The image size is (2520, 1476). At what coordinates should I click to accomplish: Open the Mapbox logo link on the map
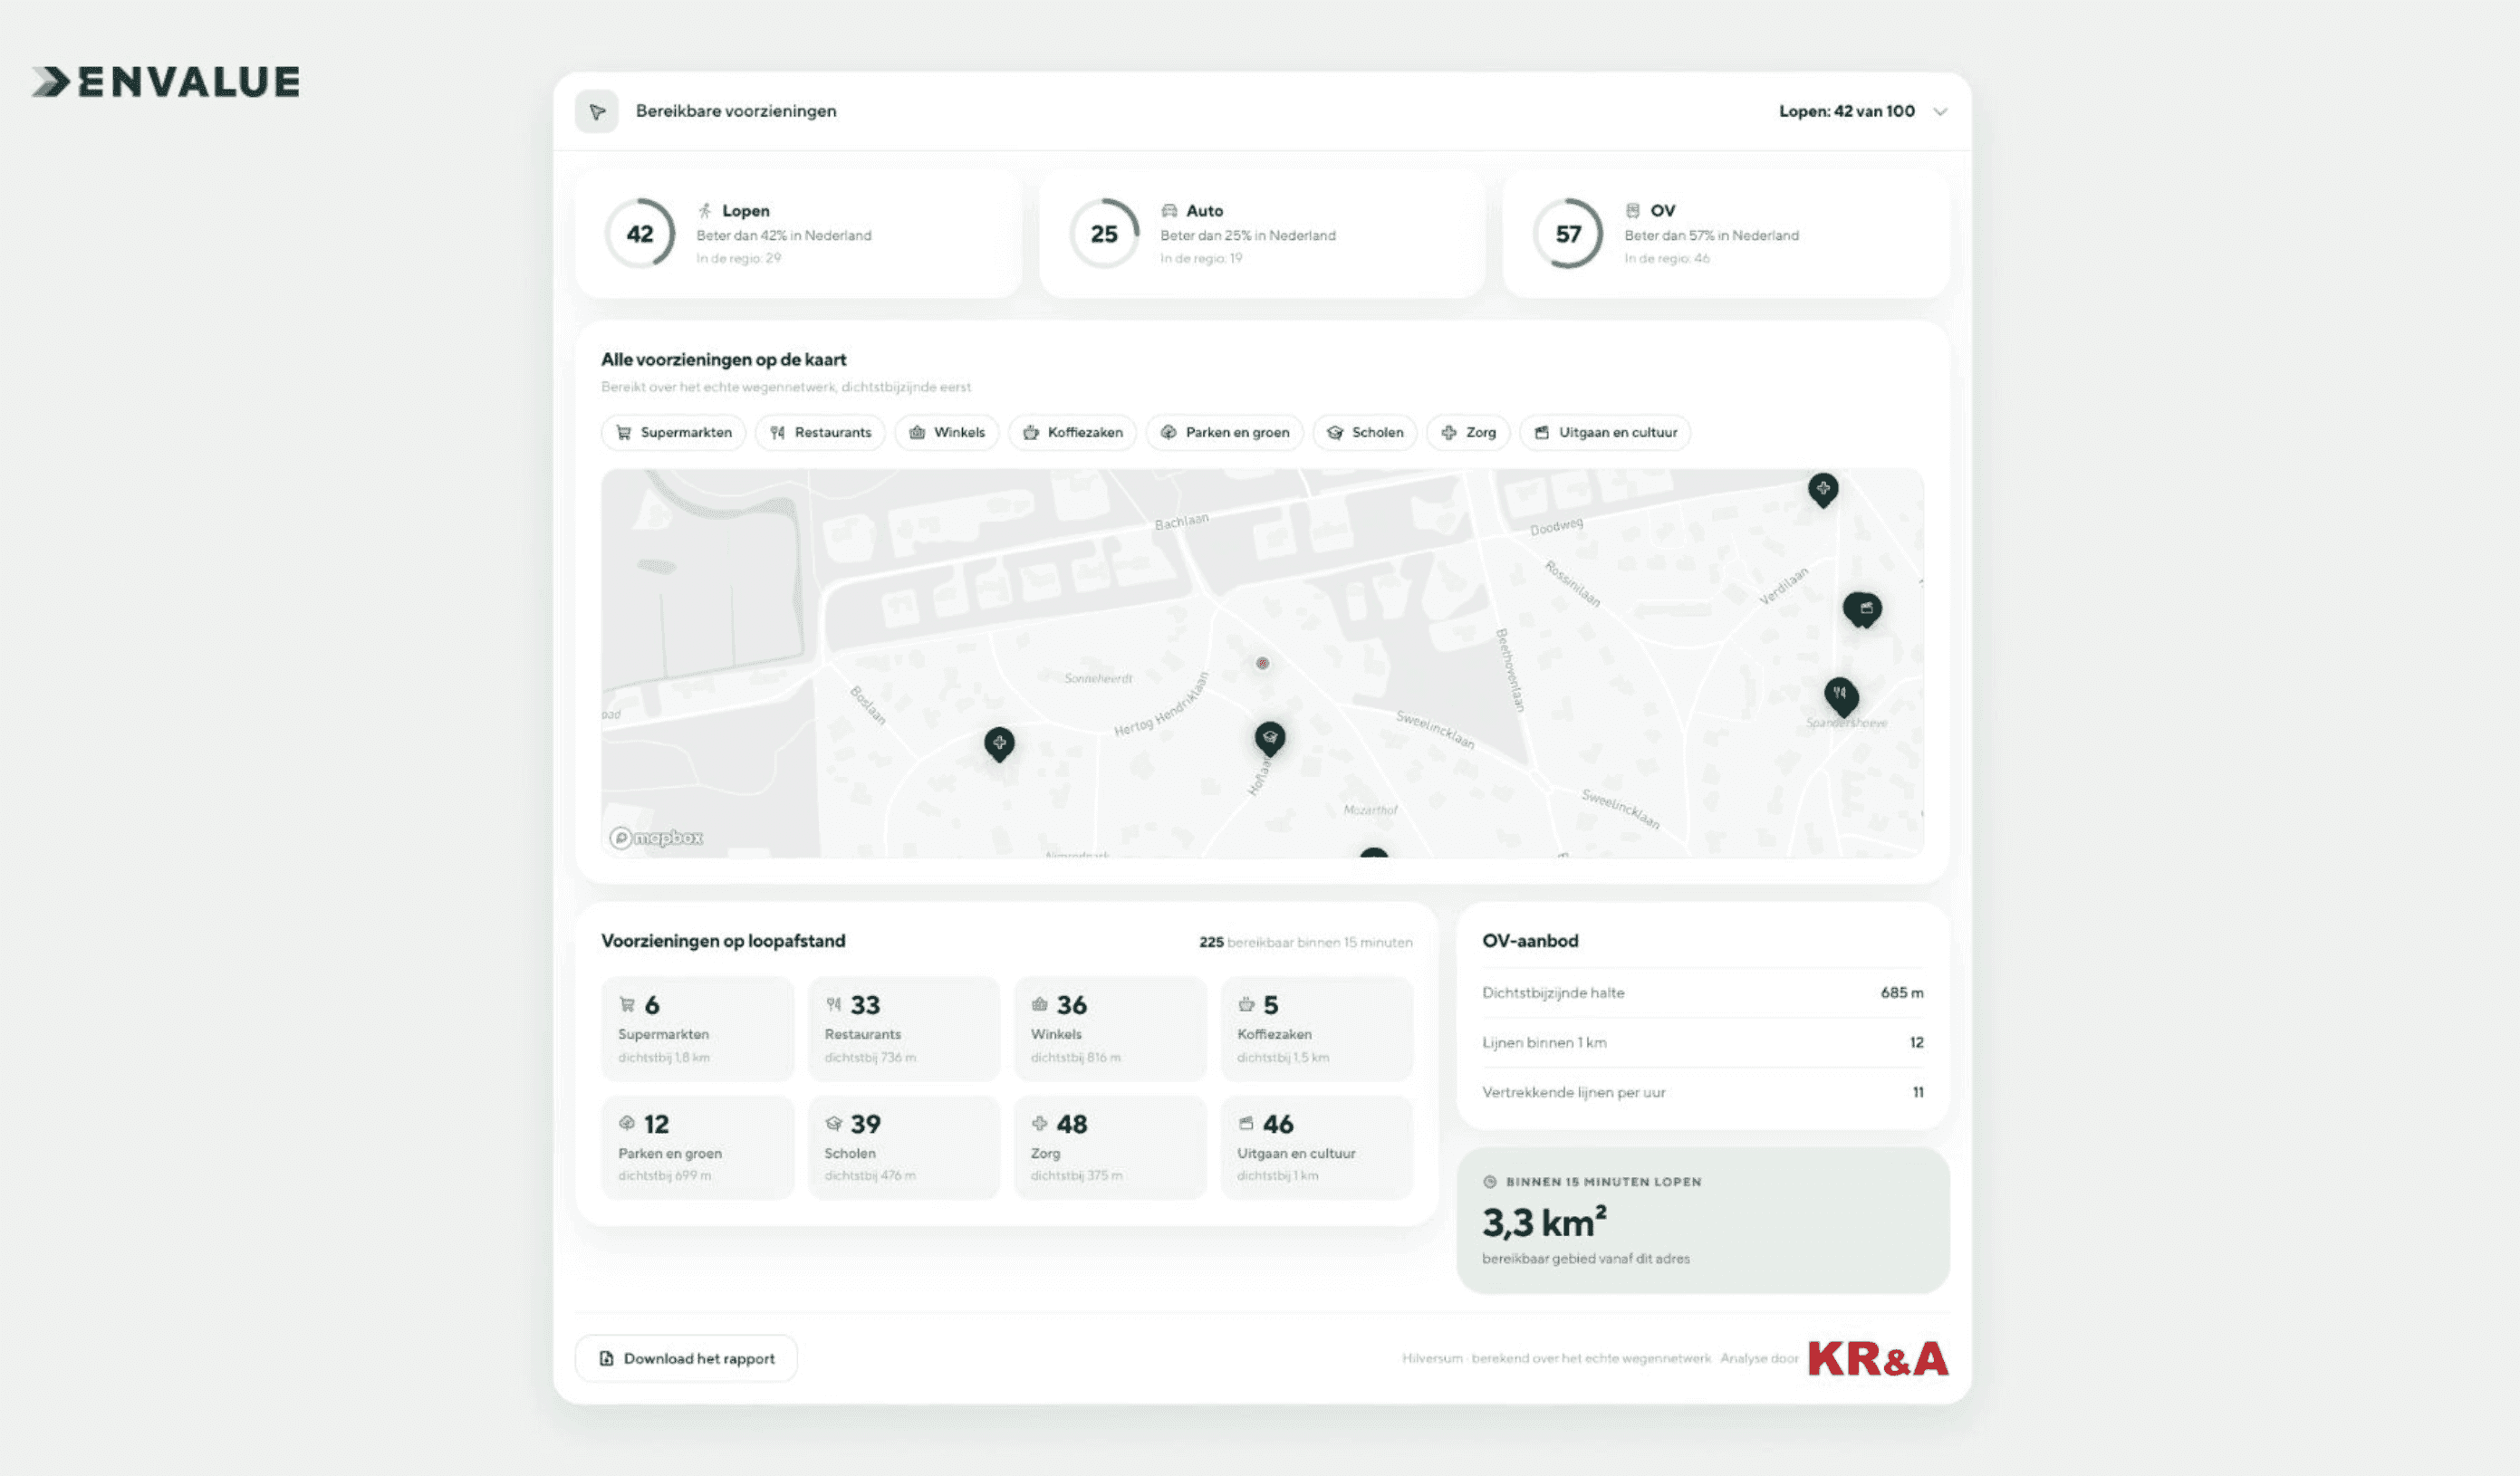[656, 838]
